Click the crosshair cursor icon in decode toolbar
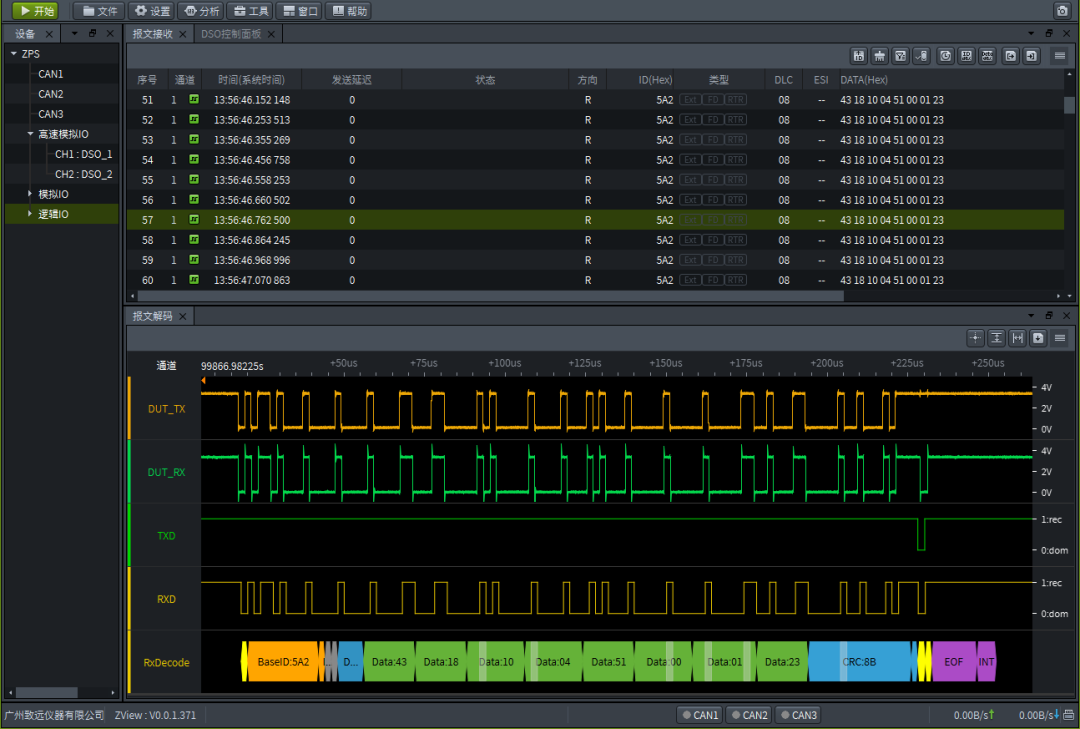Image resolution: width=1080 pixels, height=729 pixels. (x=975, y=338)
